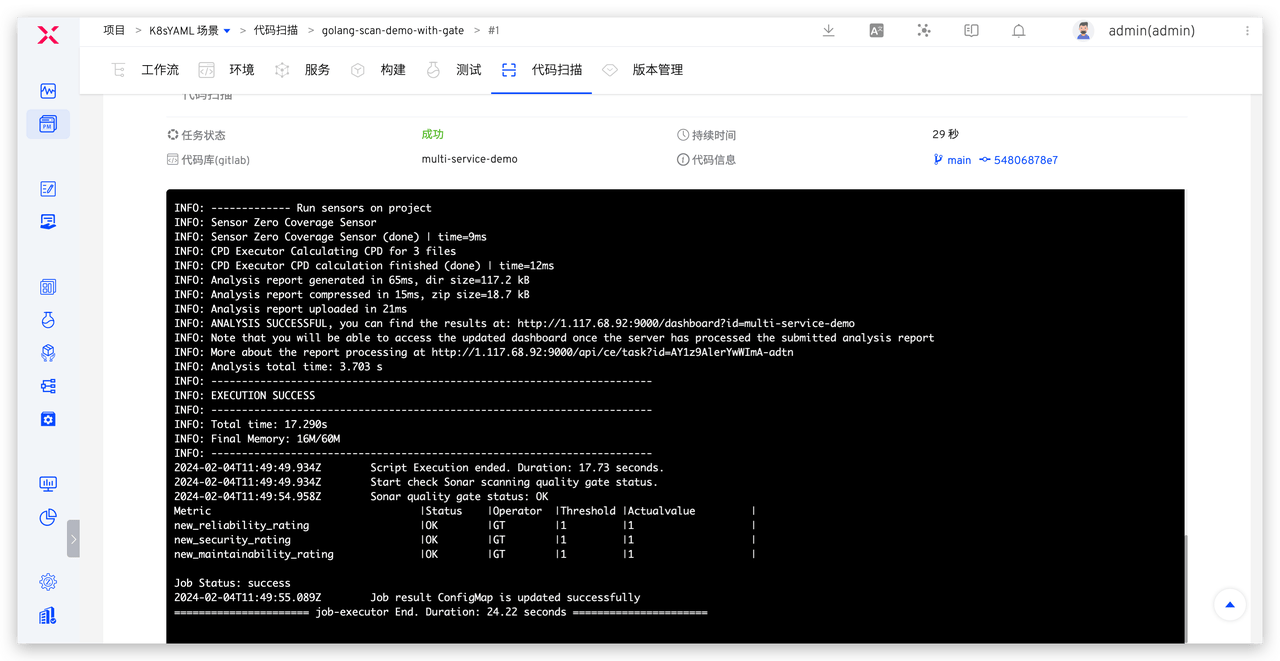Open commit 54806878e7 link
This screenshot has height=661, width=1280.
[x=1025, y=160]
